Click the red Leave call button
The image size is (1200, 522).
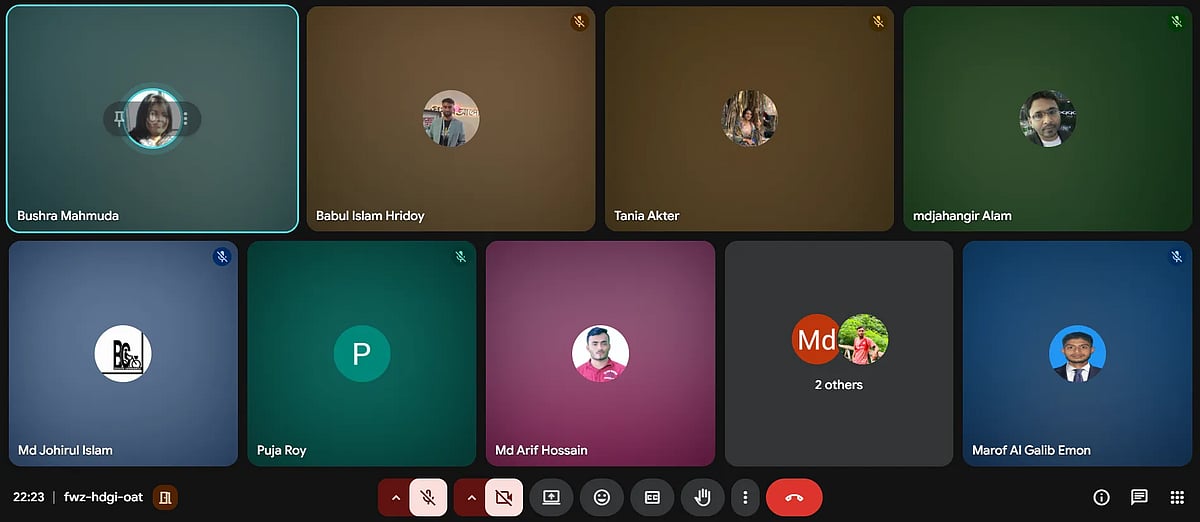point(794,497)
